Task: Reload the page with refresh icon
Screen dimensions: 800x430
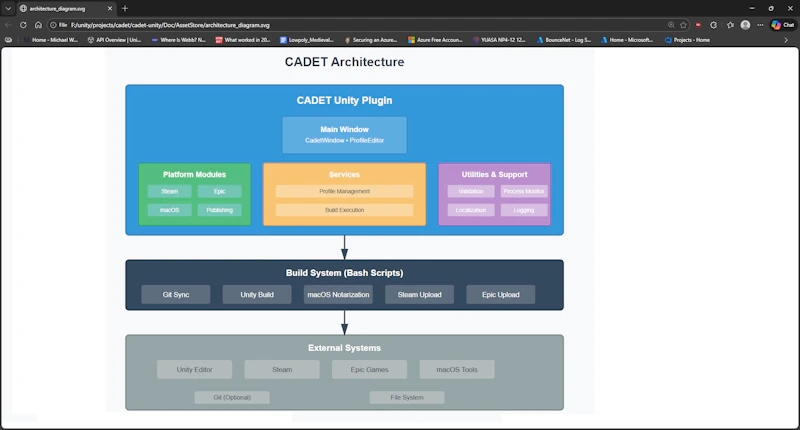Action: [23, 25]
